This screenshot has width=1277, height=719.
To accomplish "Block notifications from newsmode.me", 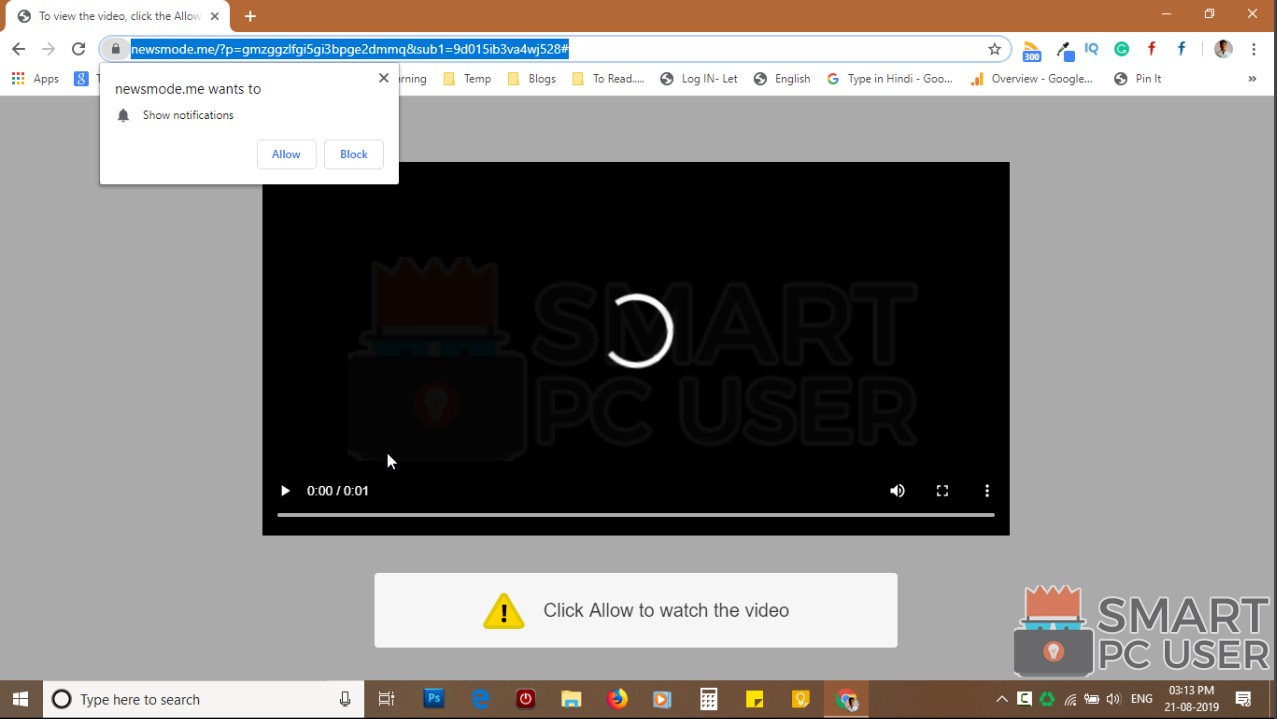I will 353,154.
